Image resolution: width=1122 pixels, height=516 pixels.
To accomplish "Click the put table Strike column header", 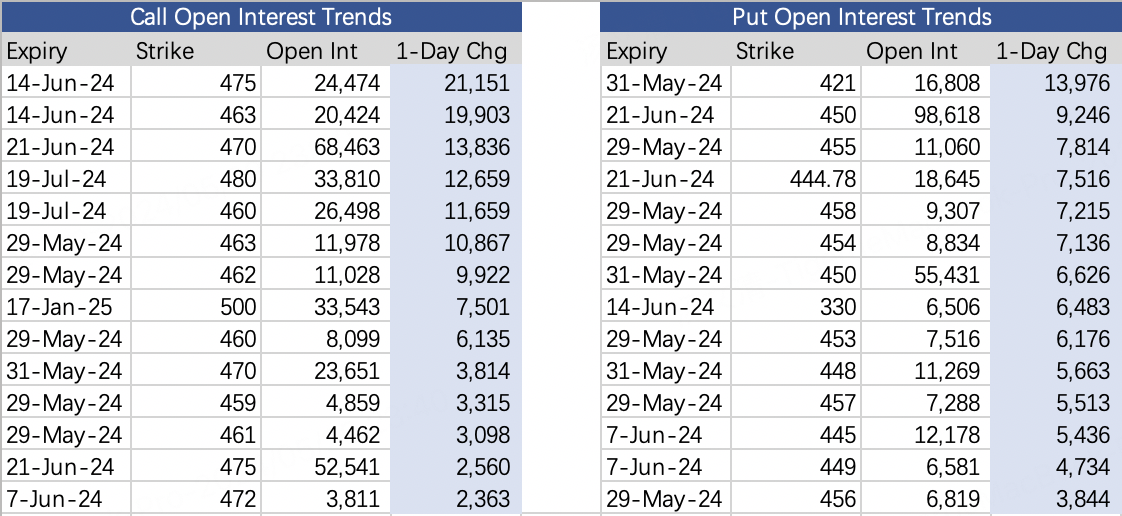I will (796, 51).
